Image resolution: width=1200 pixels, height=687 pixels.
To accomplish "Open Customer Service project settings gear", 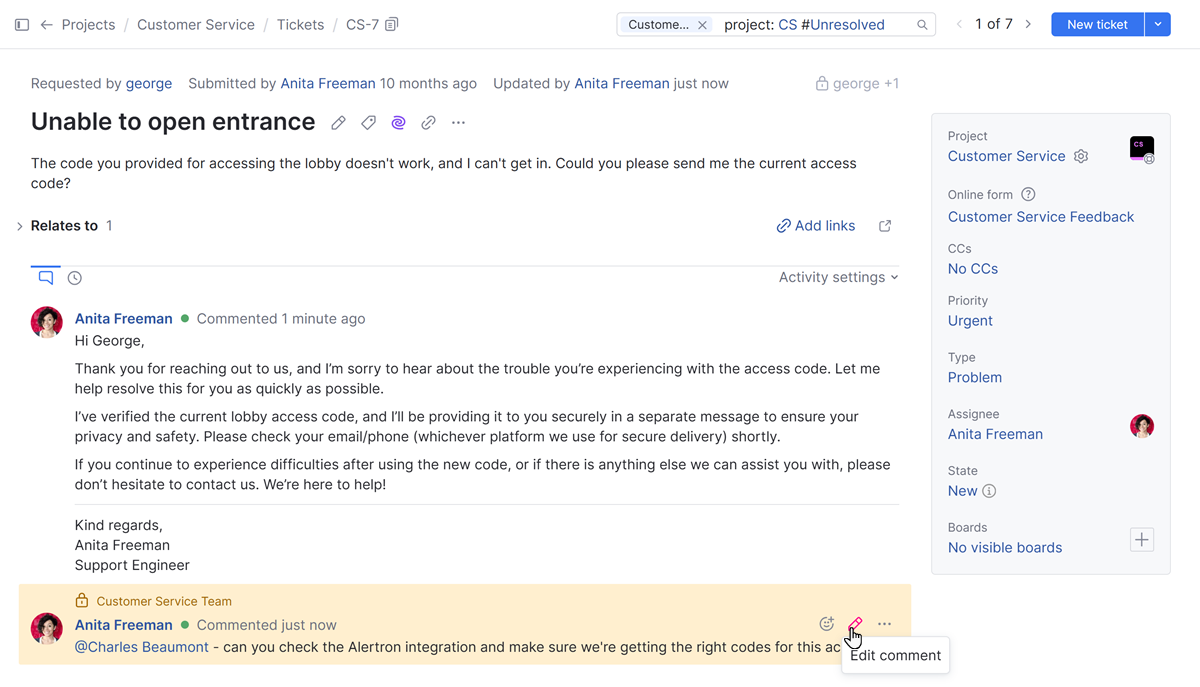I will coord(1080,157).
